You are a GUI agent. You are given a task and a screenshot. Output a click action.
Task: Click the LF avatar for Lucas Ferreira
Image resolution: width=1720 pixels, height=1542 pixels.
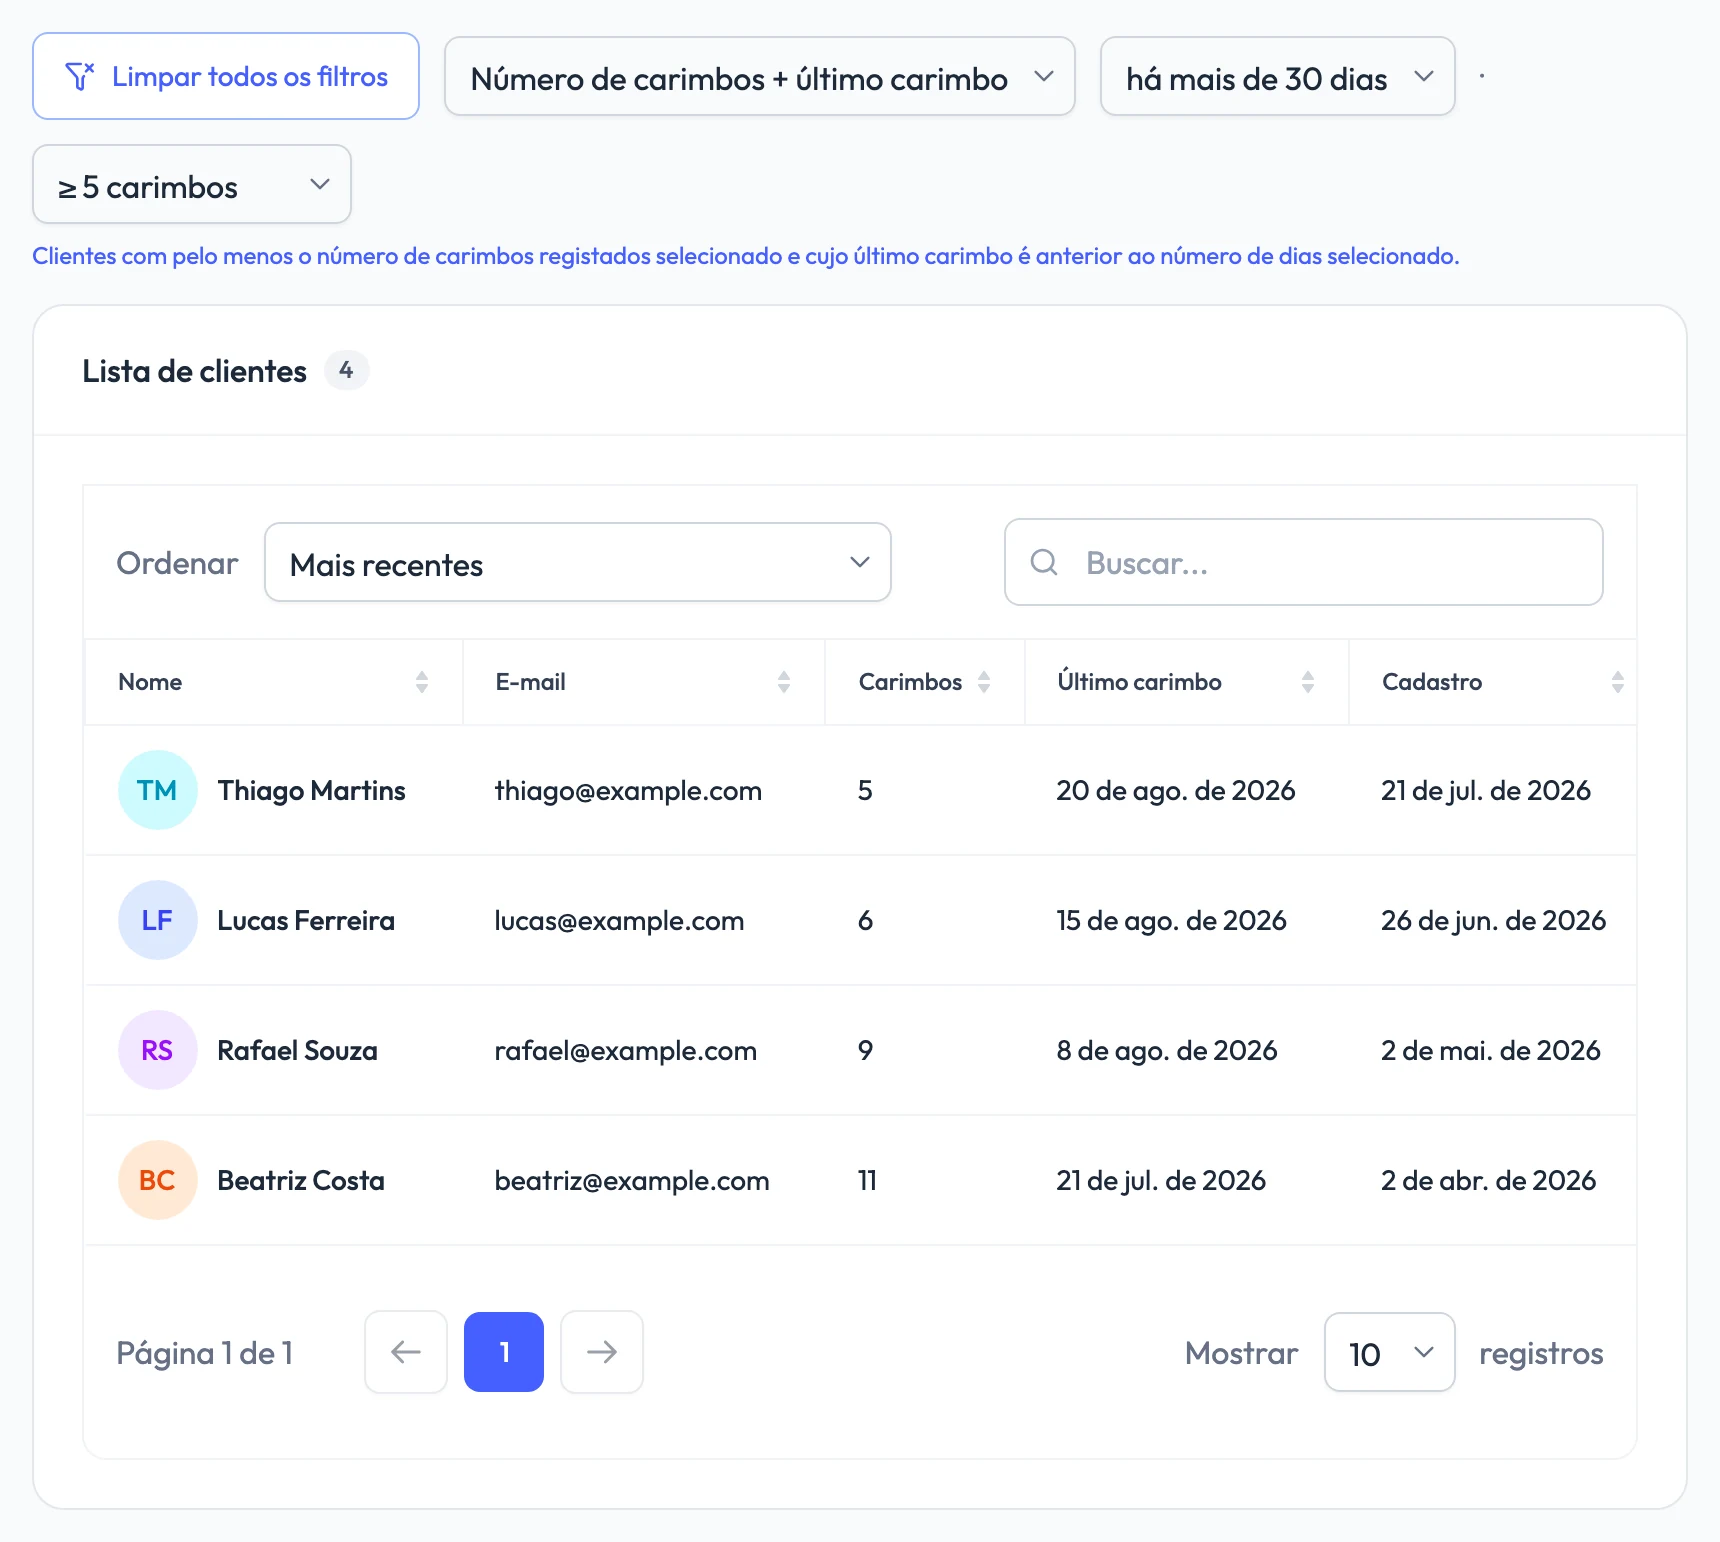[x=158, y=920]
